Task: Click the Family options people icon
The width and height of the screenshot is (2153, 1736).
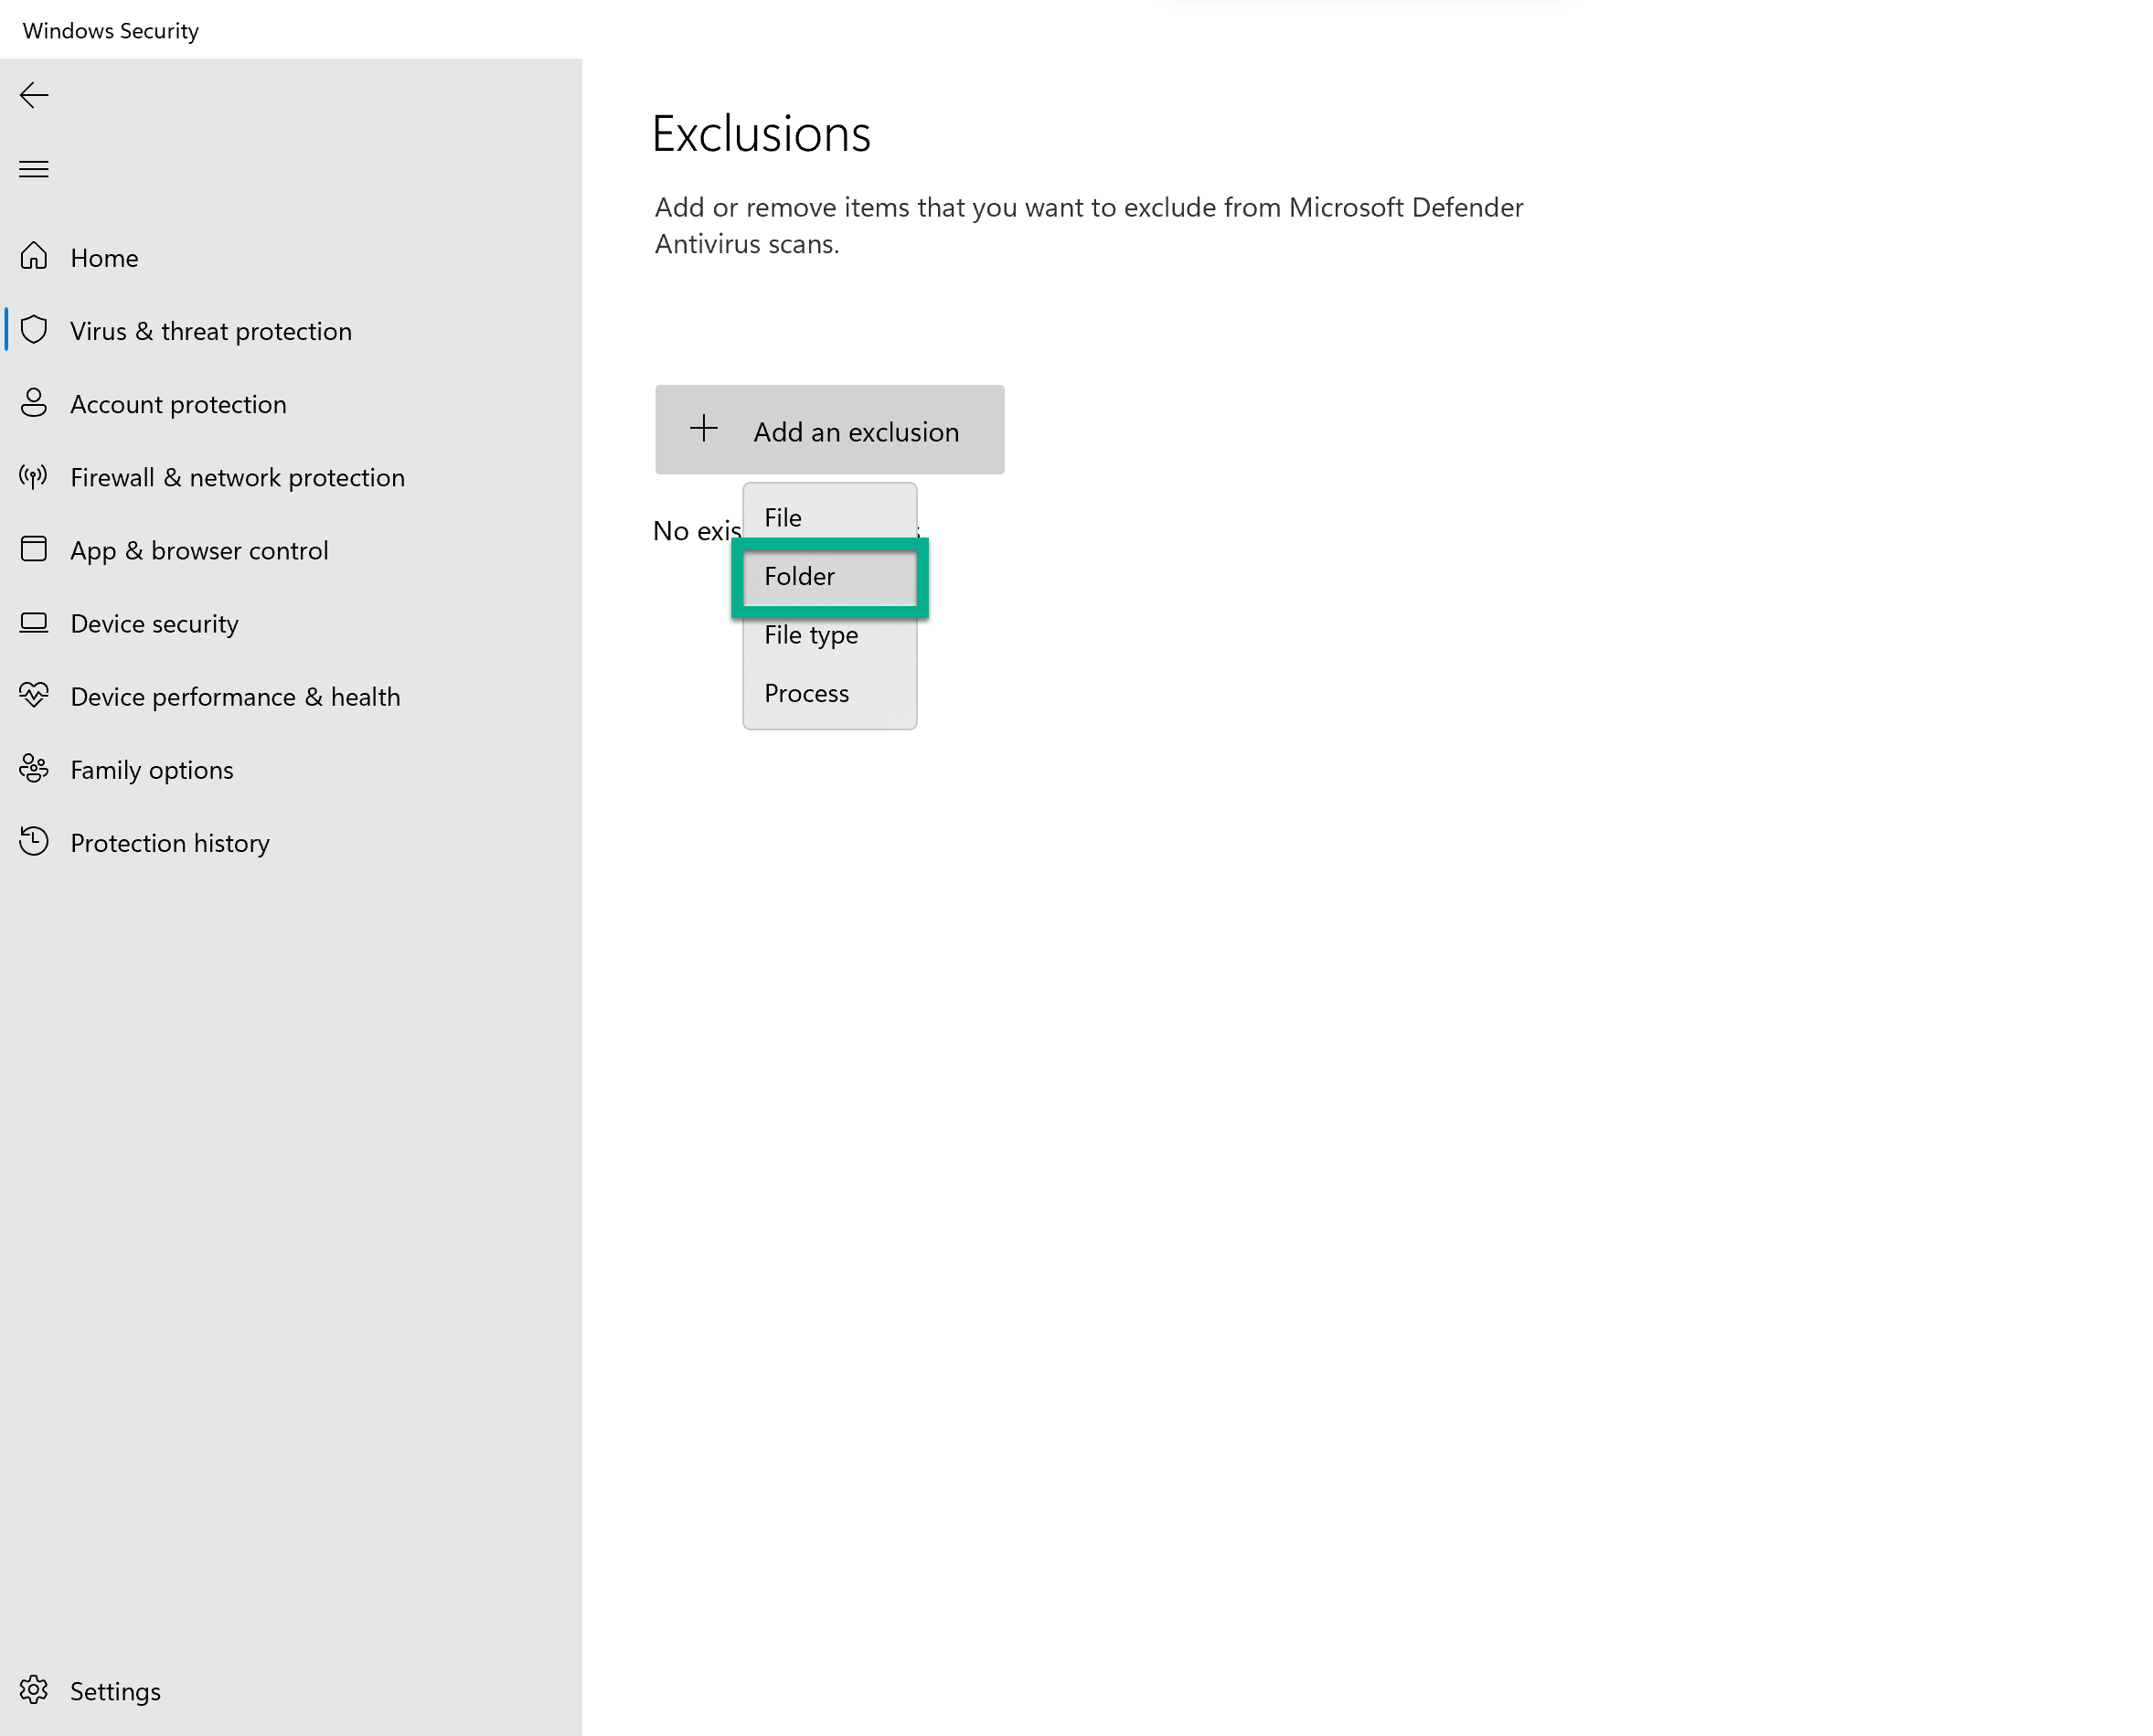Action: (x=34, y=768)
